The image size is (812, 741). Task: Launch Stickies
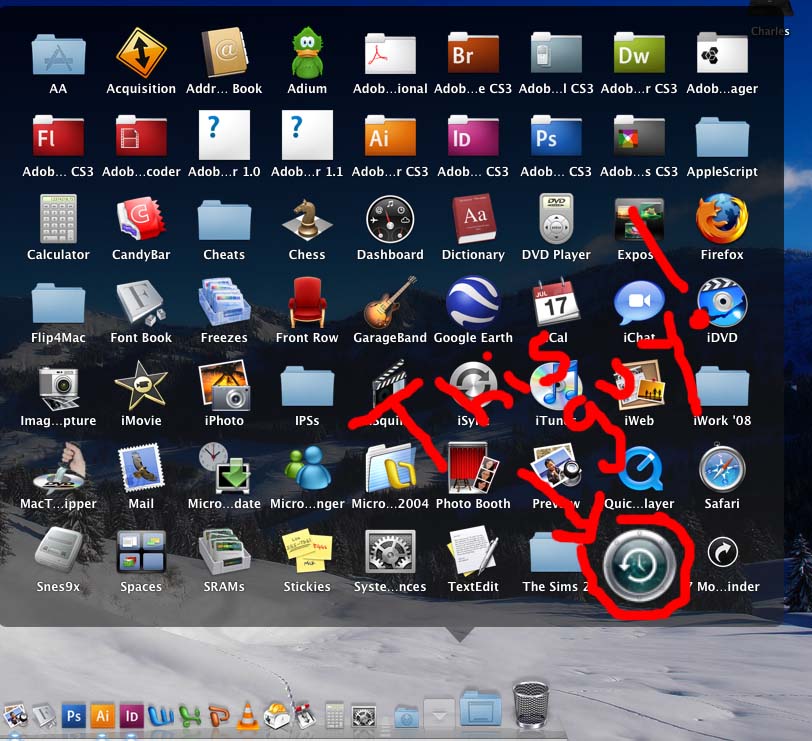pyautogui.click(x=307, y=550)
